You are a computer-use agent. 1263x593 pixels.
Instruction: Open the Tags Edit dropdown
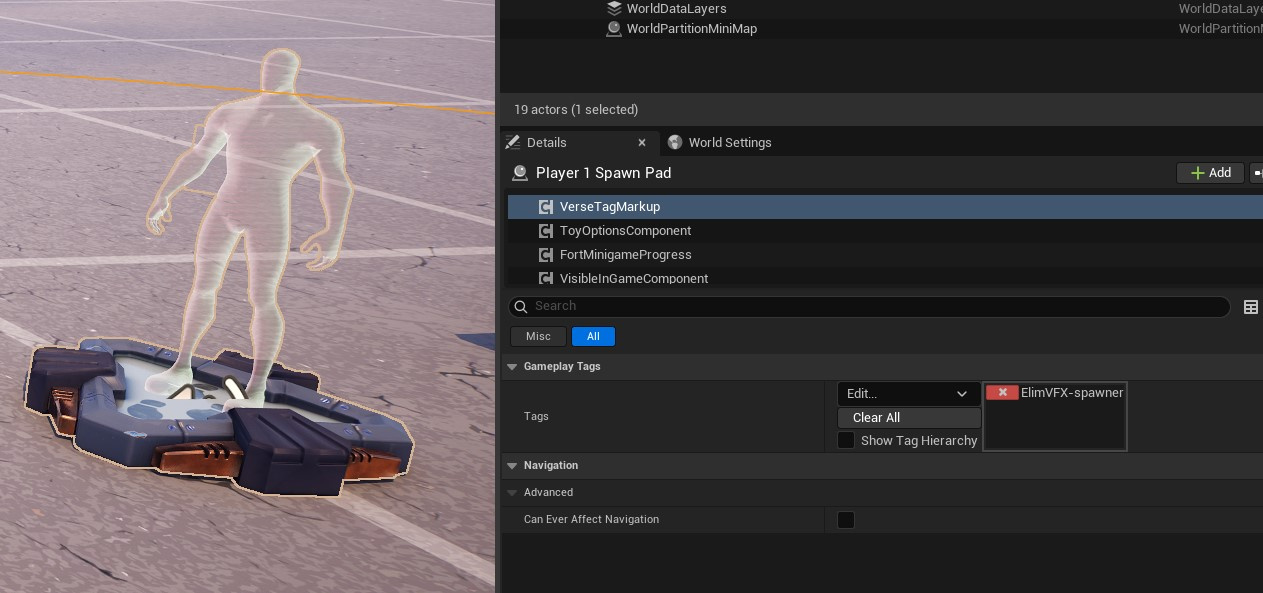(909, 394)
